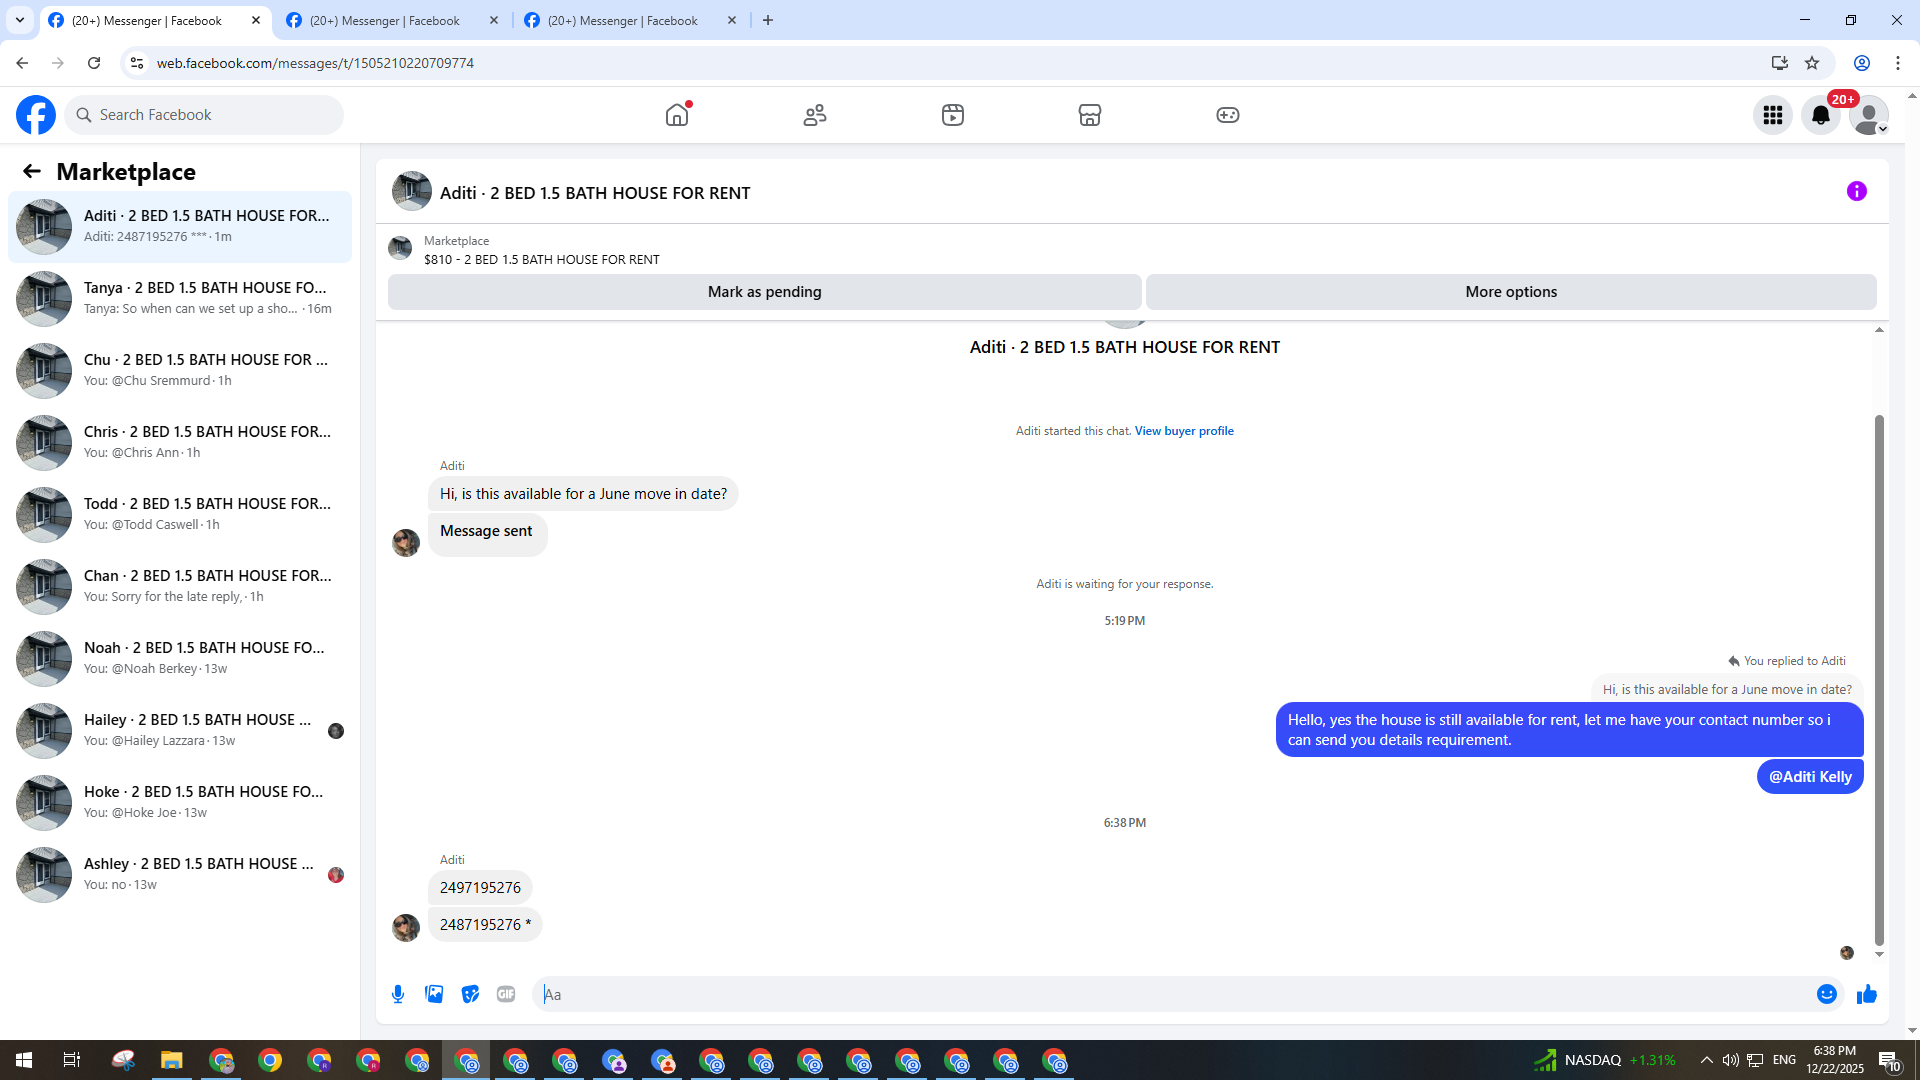Click the voice clip microphone icon
1920x1080 pixels.
(x=398, y=994)
